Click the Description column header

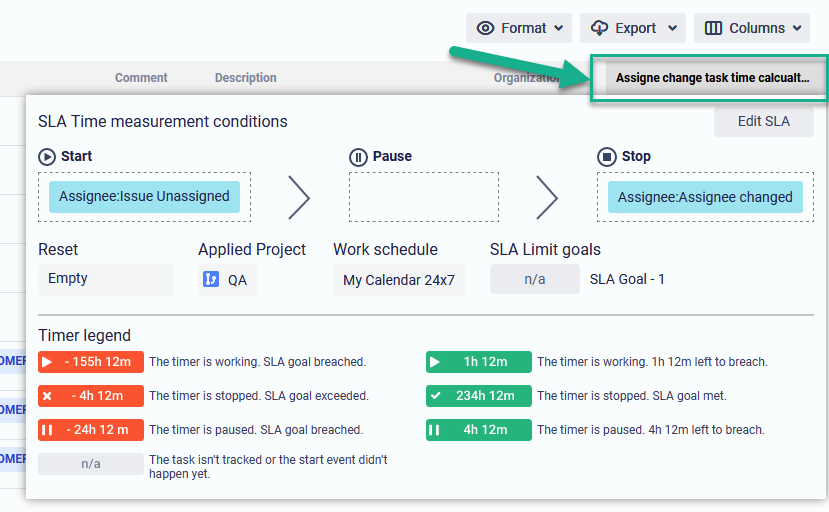tap(245, 78)
